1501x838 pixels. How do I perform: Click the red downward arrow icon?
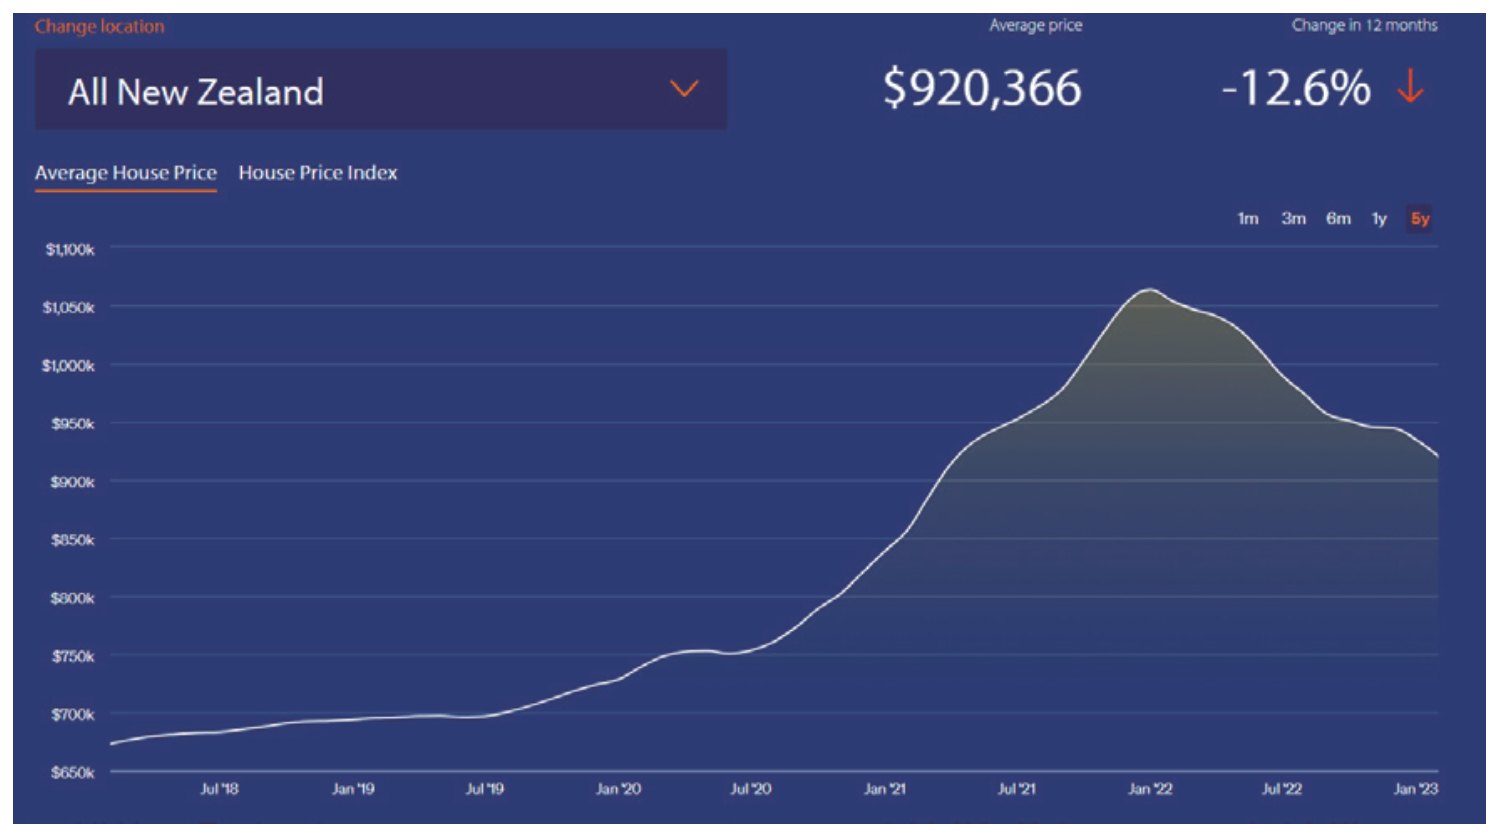1411,88
